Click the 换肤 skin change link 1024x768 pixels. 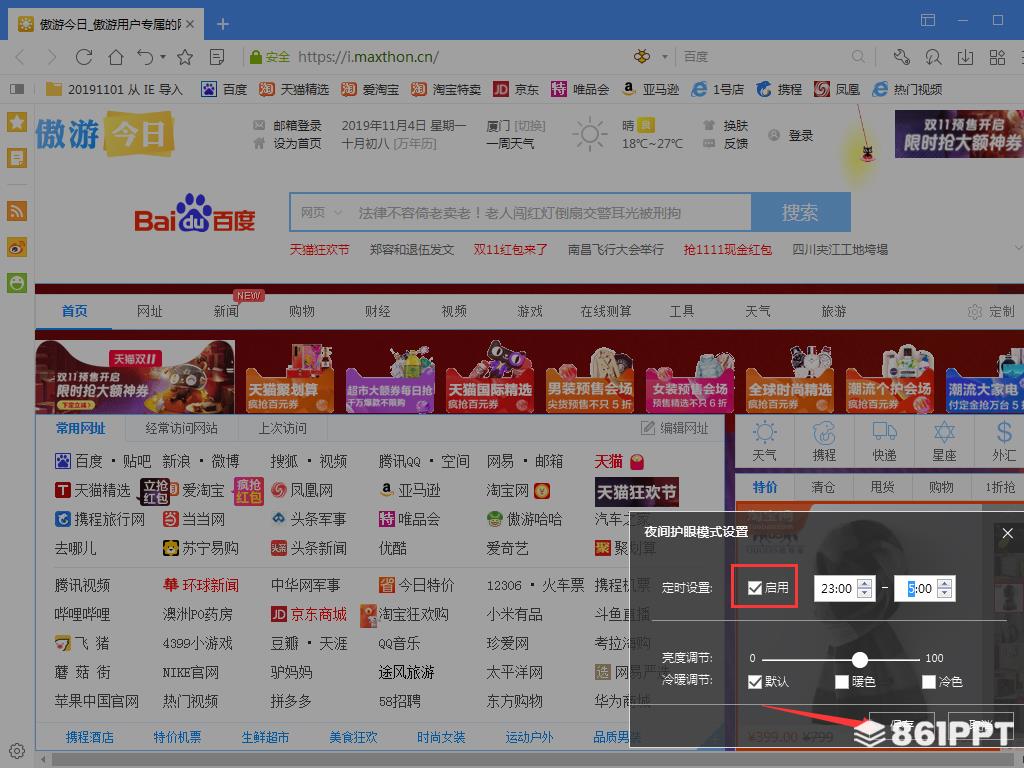click(735, 125)
